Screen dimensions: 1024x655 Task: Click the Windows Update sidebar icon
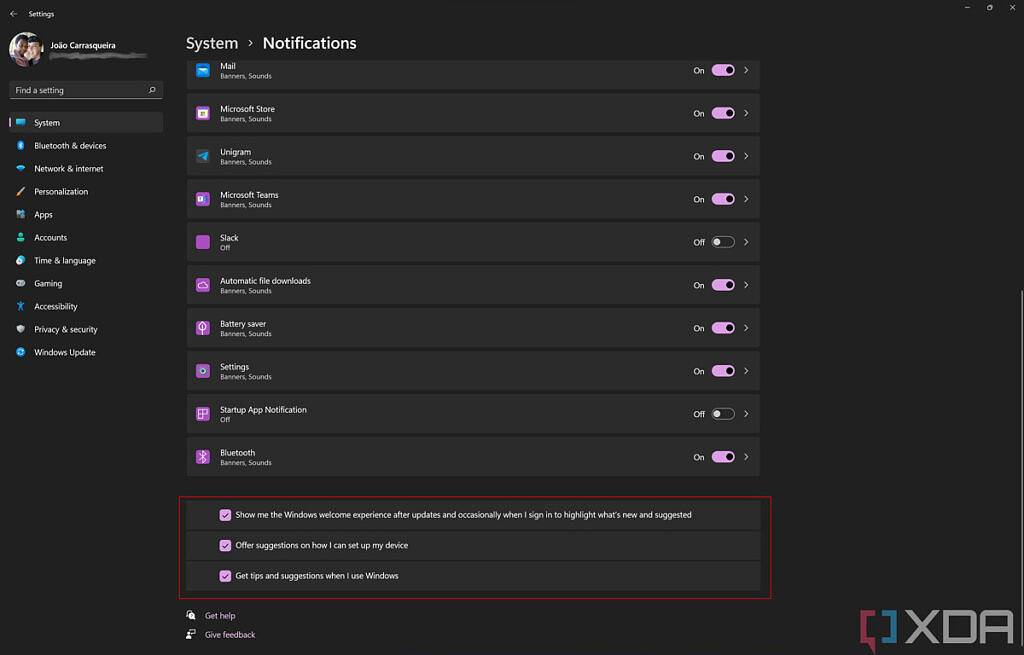[20, 352]
